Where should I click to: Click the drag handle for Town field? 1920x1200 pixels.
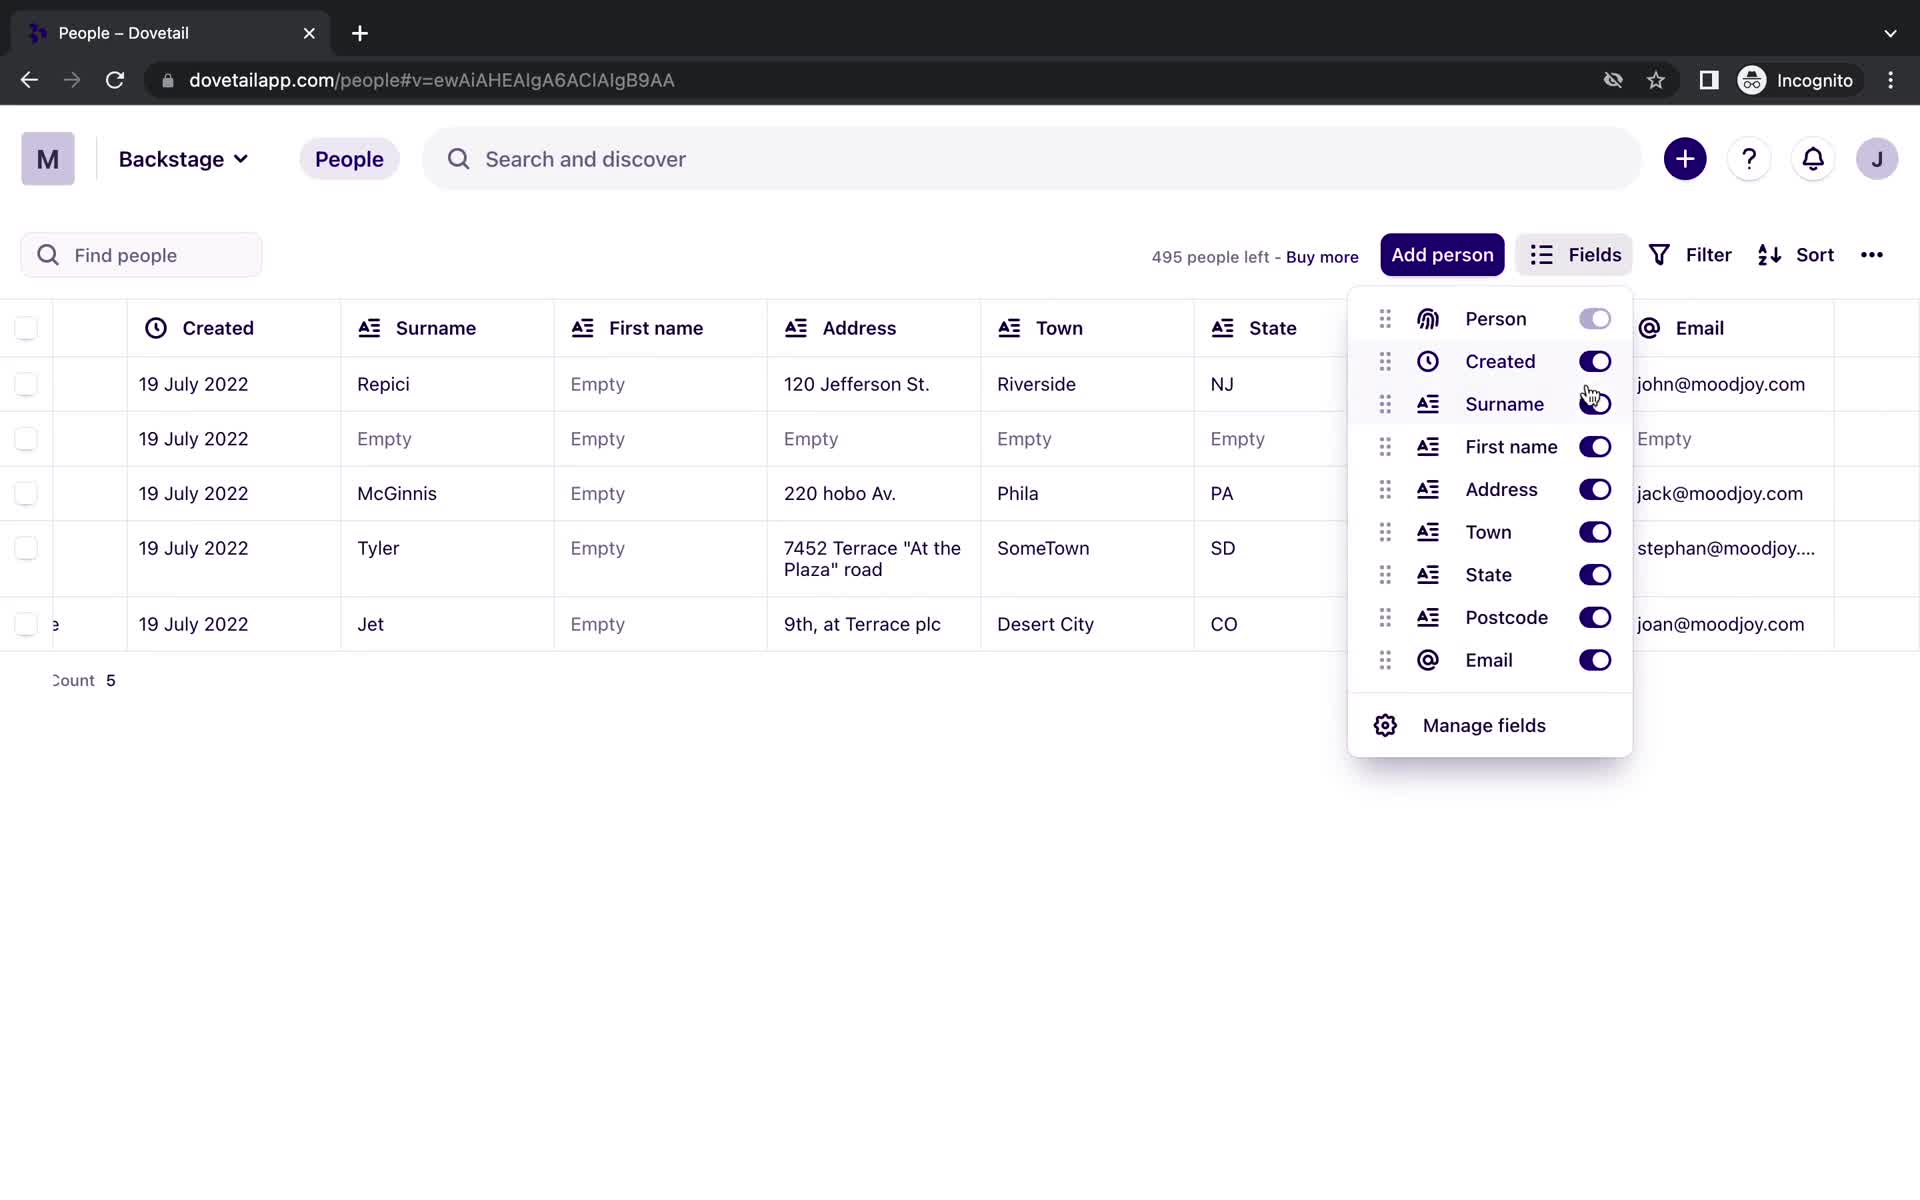pos(1384,531)
